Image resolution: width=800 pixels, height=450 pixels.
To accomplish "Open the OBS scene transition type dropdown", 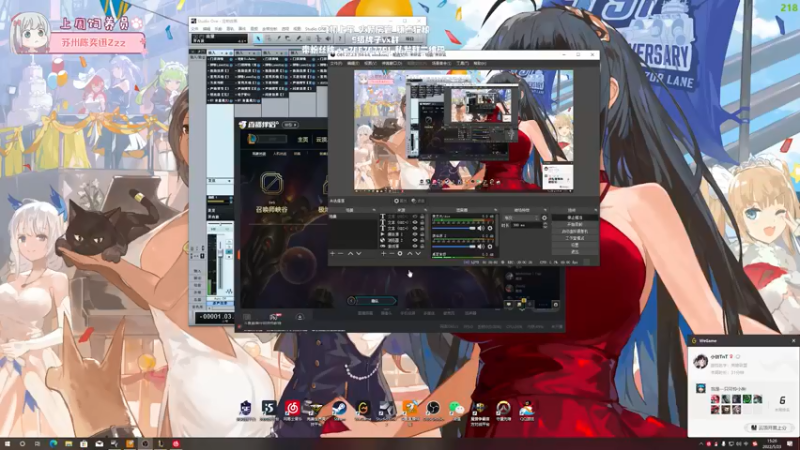I will 521,217.
